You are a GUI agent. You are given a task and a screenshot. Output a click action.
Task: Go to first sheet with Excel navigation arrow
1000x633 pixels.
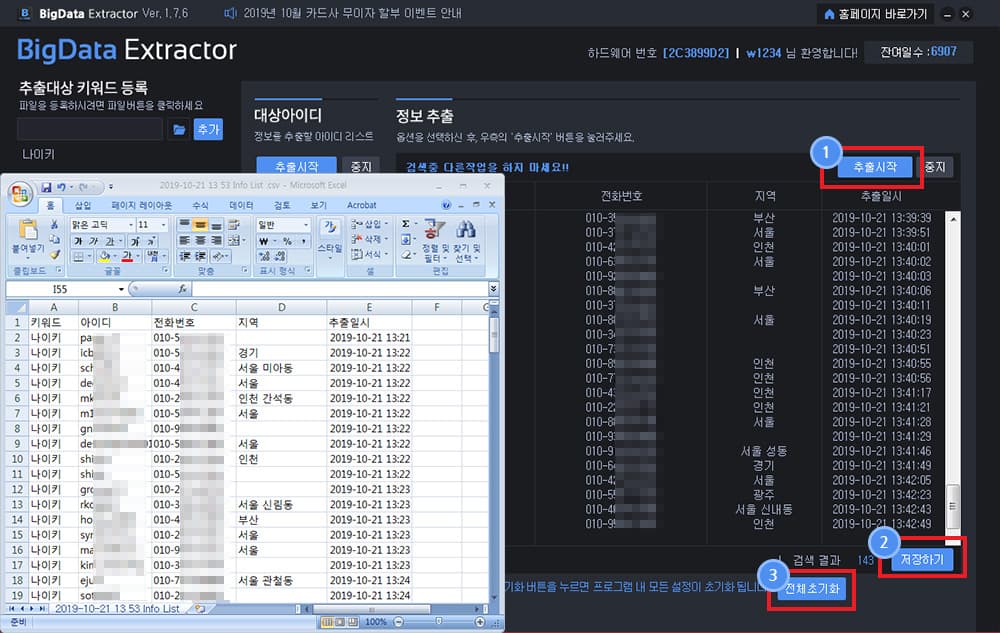click(x=11, y=609)
